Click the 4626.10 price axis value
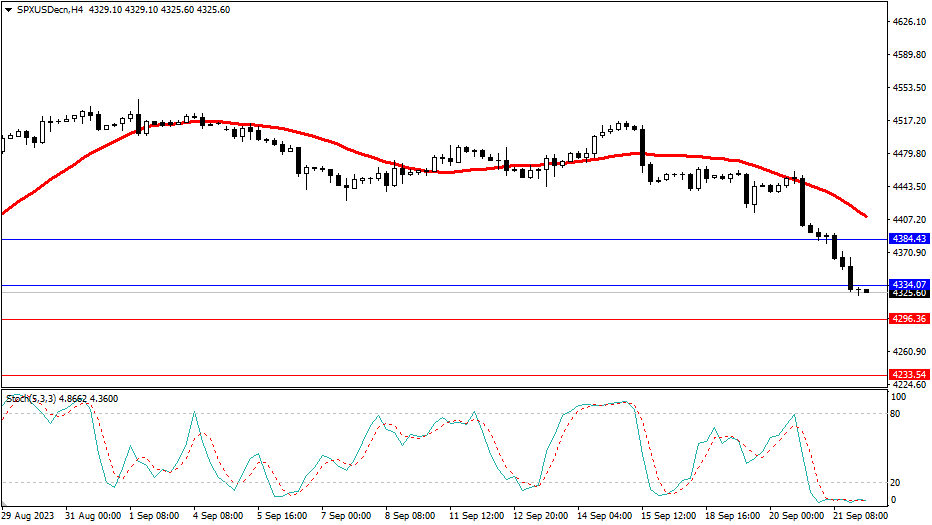The width and height of the screenshot is (932, 525). [909, 22]
